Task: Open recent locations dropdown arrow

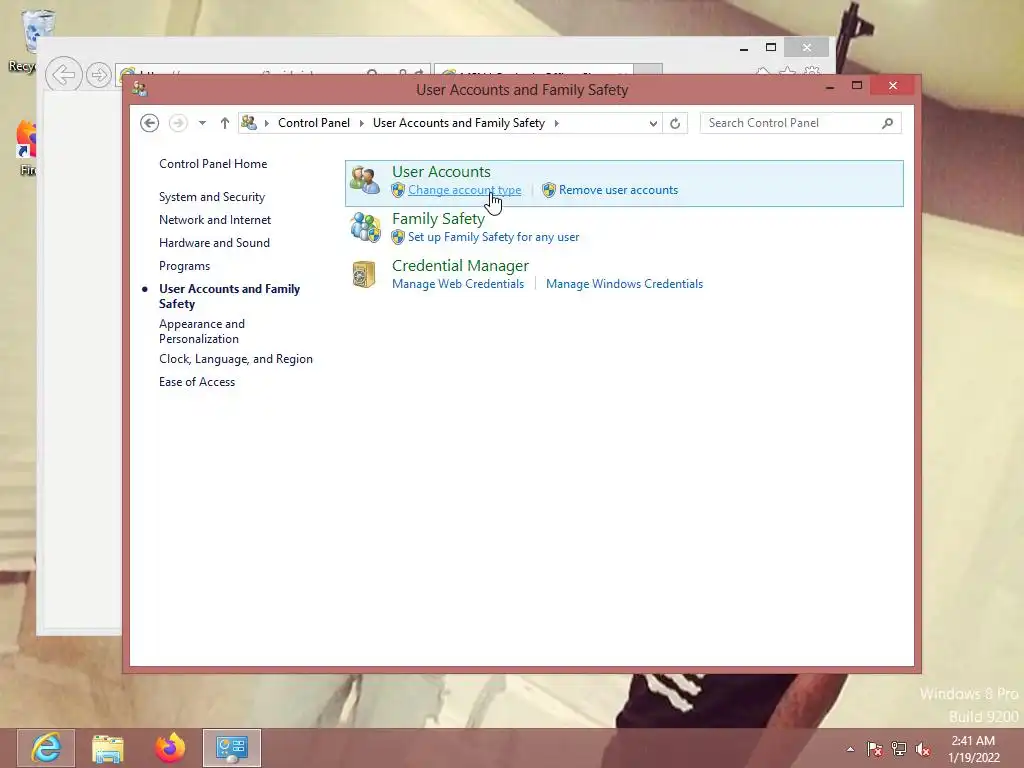Action: (x=202, y=123)
